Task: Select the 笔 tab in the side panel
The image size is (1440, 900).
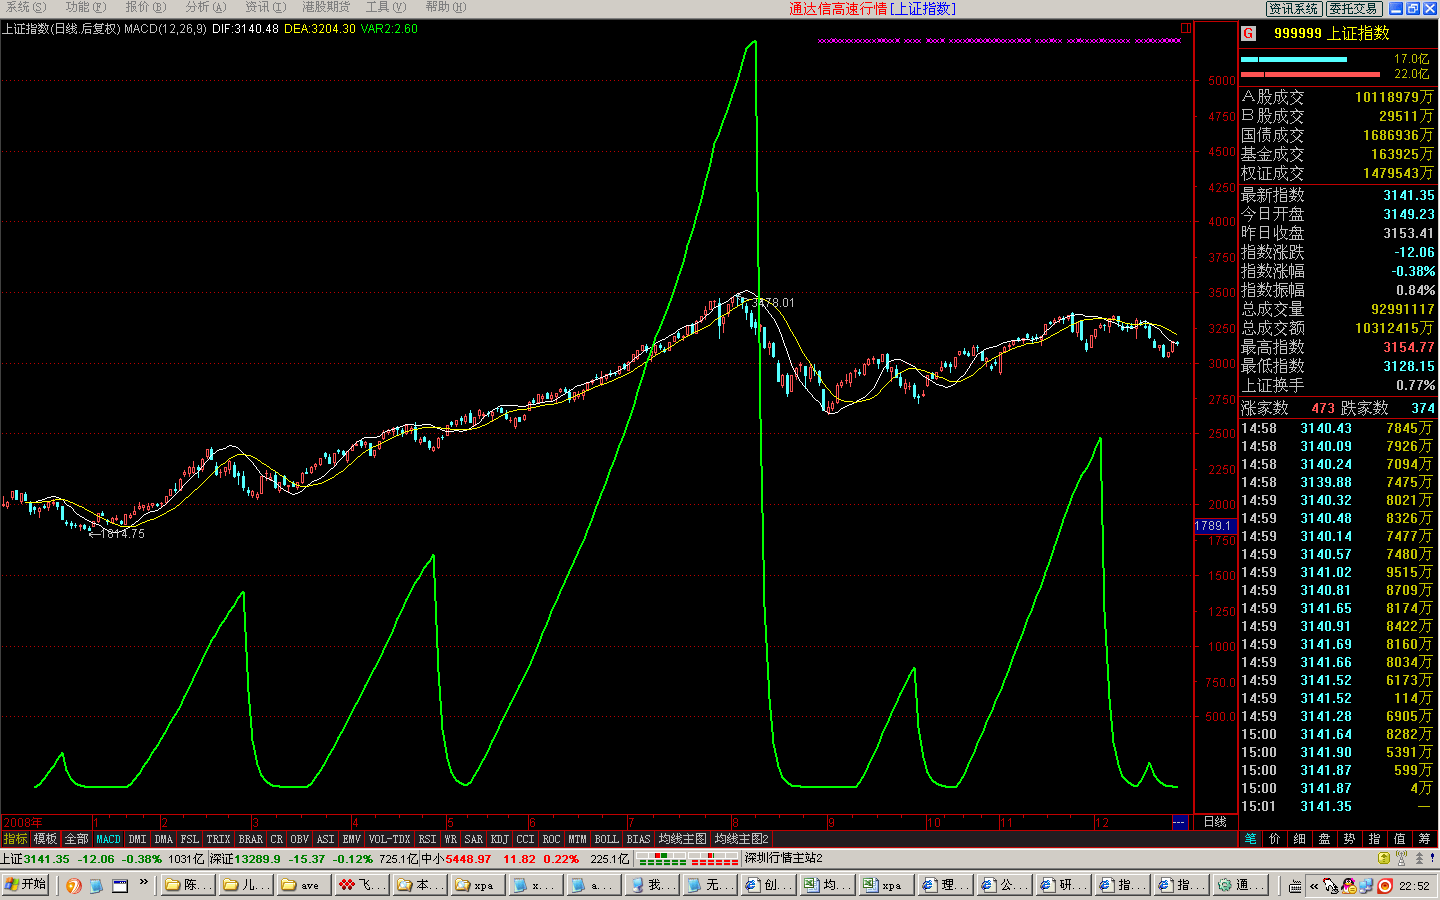Action: coord(1251,839)
